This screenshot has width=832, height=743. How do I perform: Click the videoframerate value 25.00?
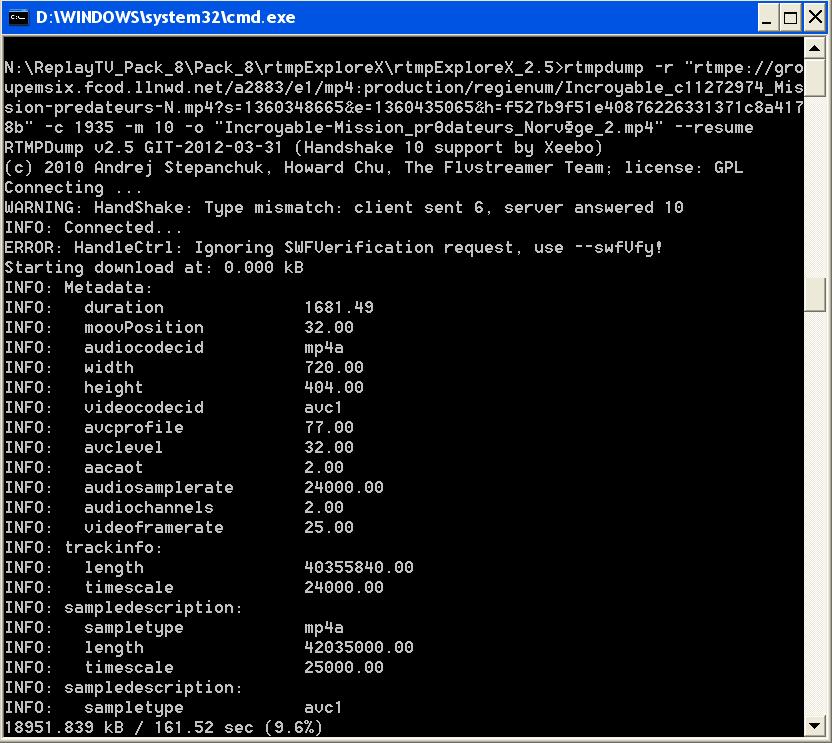328,528
